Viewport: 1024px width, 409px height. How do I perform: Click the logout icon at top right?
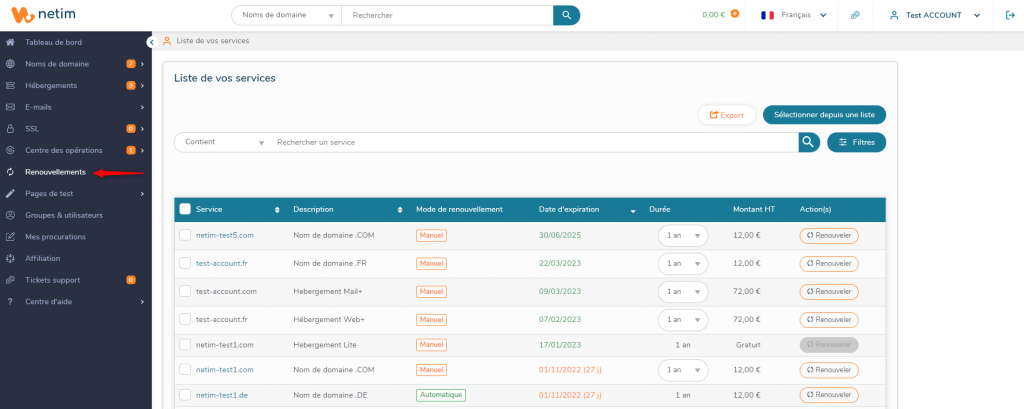(x=1010, y=15)
